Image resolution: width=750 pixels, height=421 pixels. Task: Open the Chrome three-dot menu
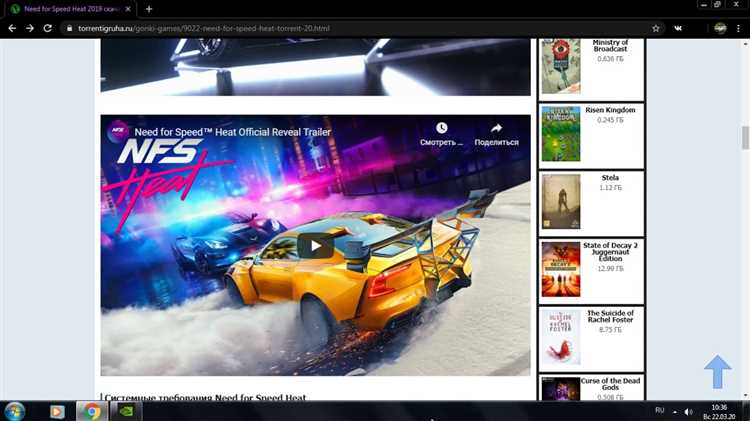[739, 28]
